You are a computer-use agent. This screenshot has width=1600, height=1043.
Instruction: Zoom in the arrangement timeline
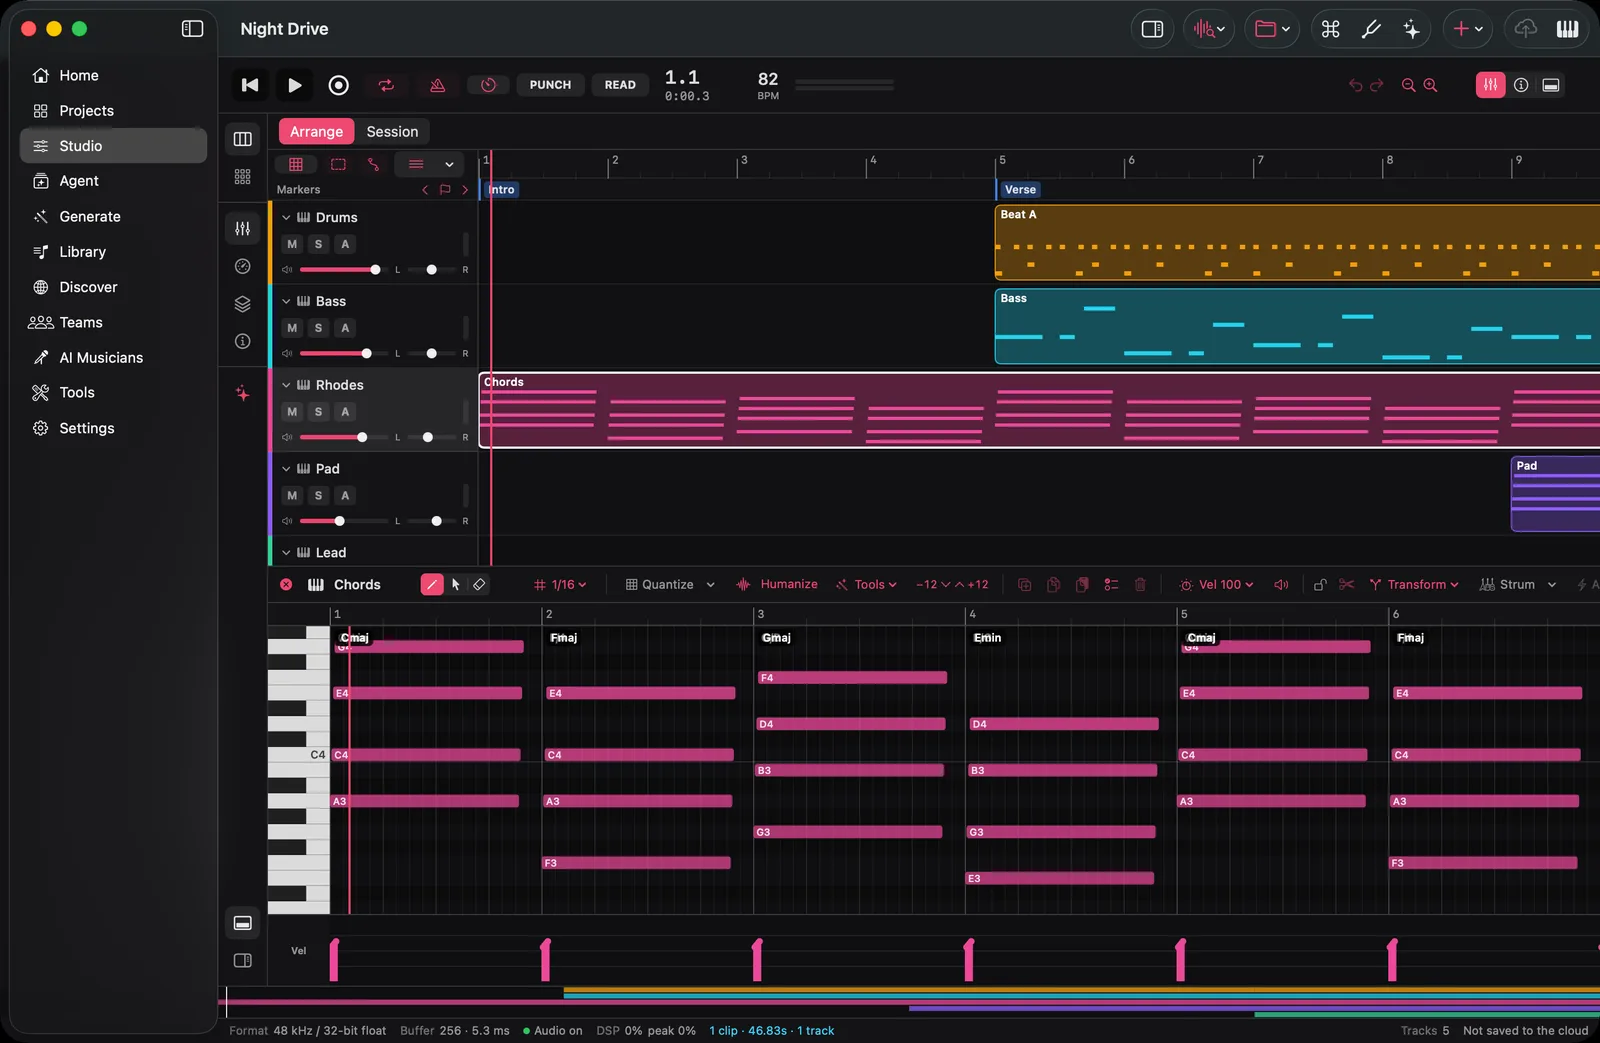point(1430,85)
